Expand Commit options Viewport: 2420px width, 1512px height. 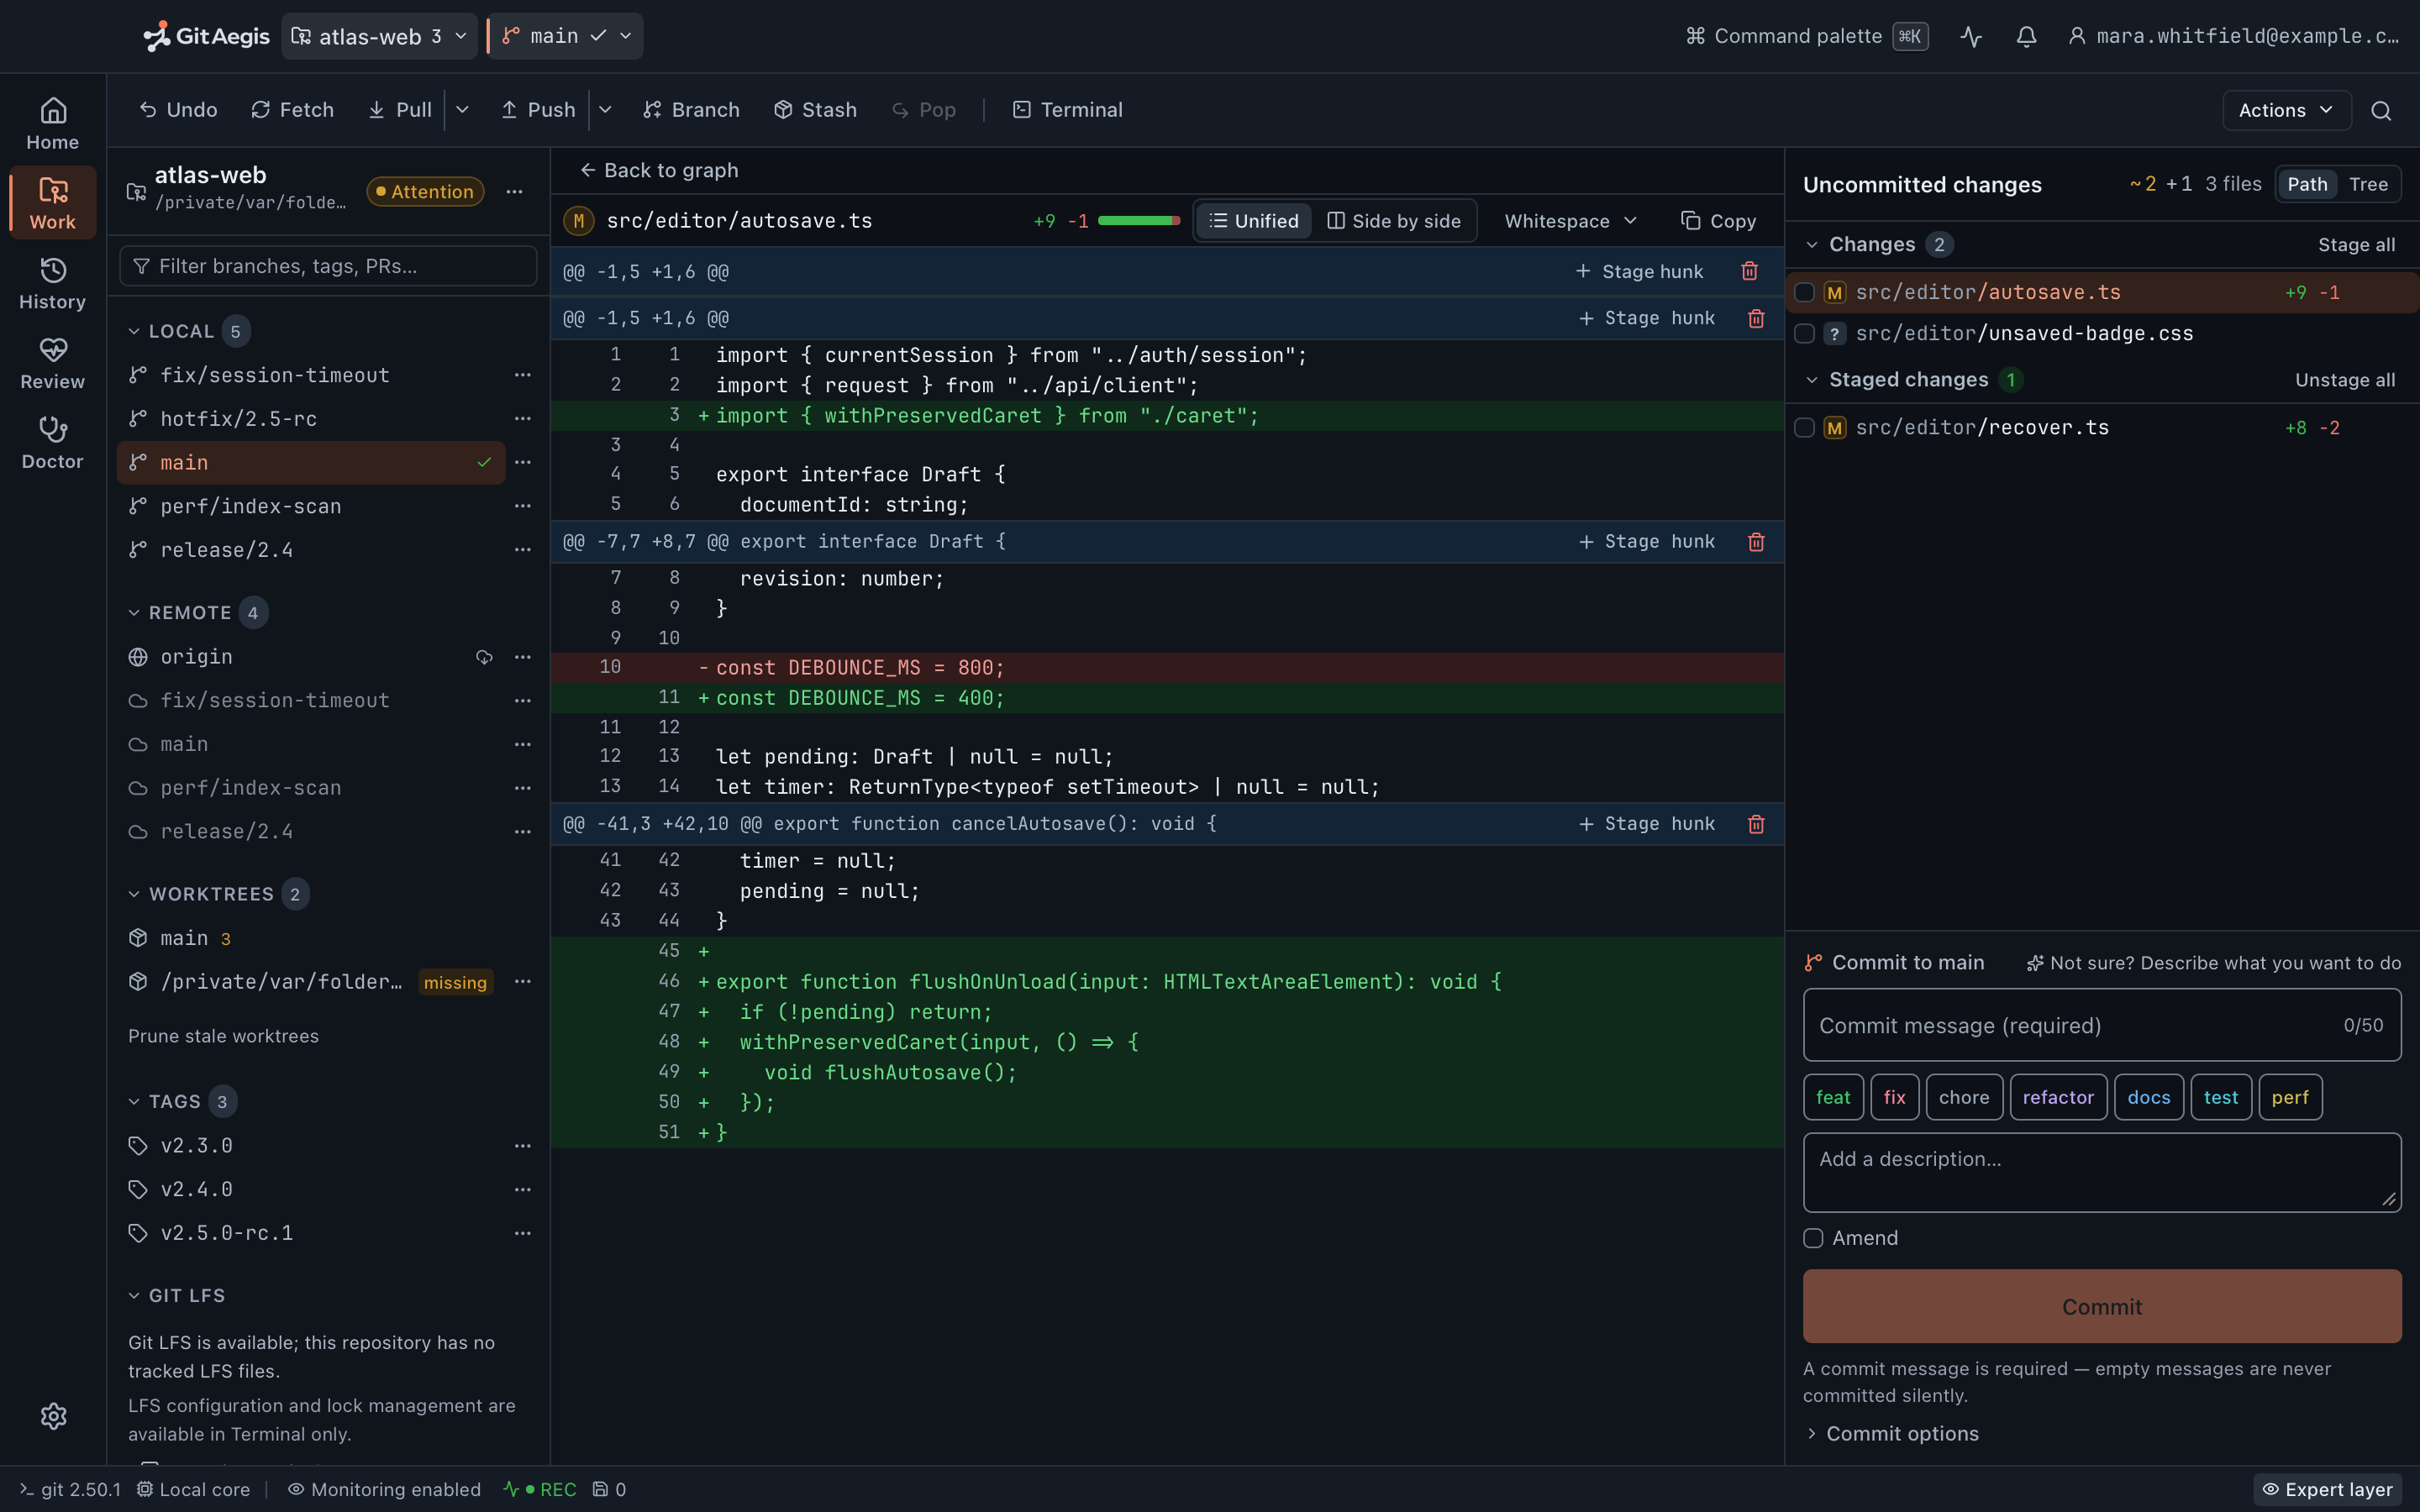pyautogui.click(x=1892, y=1433)
